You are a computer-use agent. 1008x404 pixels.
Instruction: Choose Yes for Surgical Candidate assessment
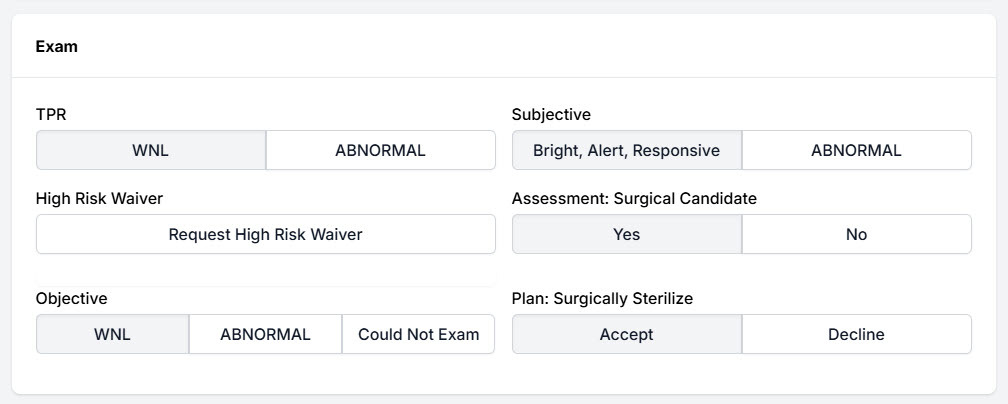[x=626, y=235]
